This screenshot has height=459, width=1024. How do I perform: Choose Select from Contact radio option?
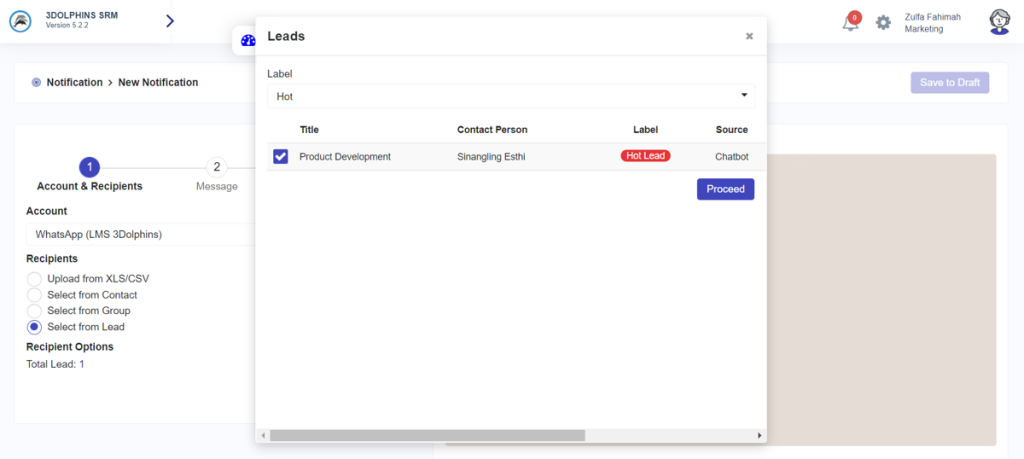tap(35, 295)
